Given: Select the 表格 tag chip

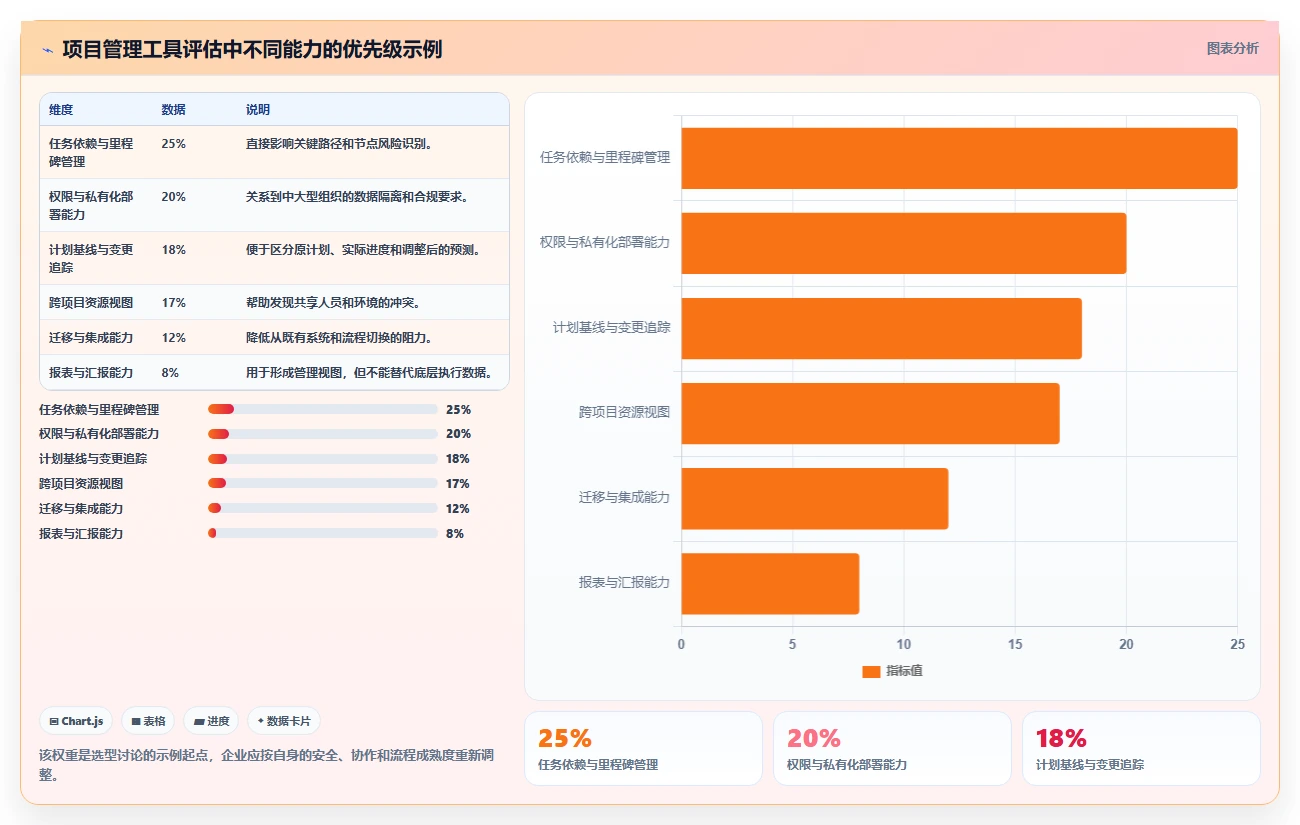Looking at the screenshot, I should click(148, 721).
